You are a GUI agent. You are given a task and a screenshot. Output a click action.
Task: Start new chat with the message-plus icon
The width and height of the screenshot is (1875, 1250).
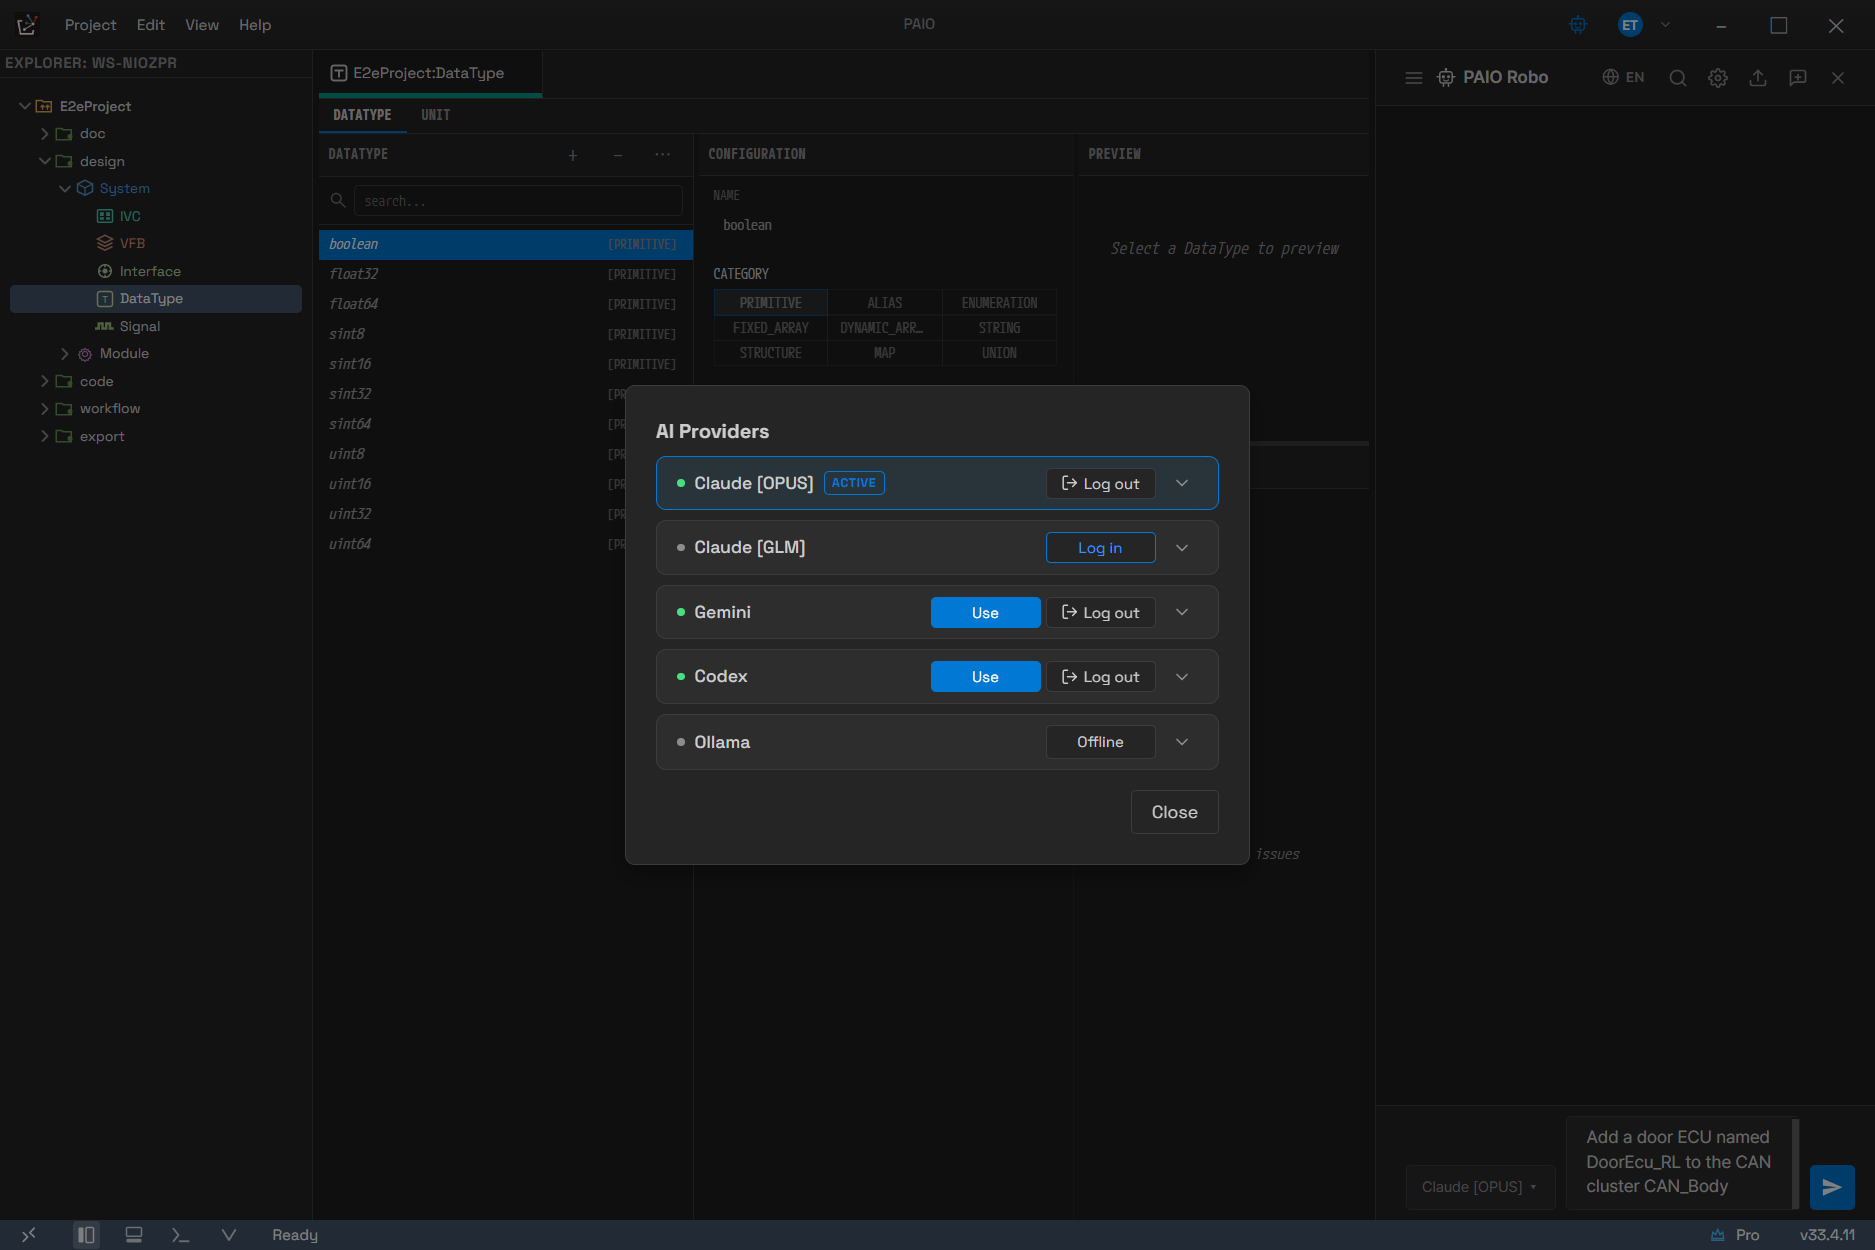click(1798, 78)
